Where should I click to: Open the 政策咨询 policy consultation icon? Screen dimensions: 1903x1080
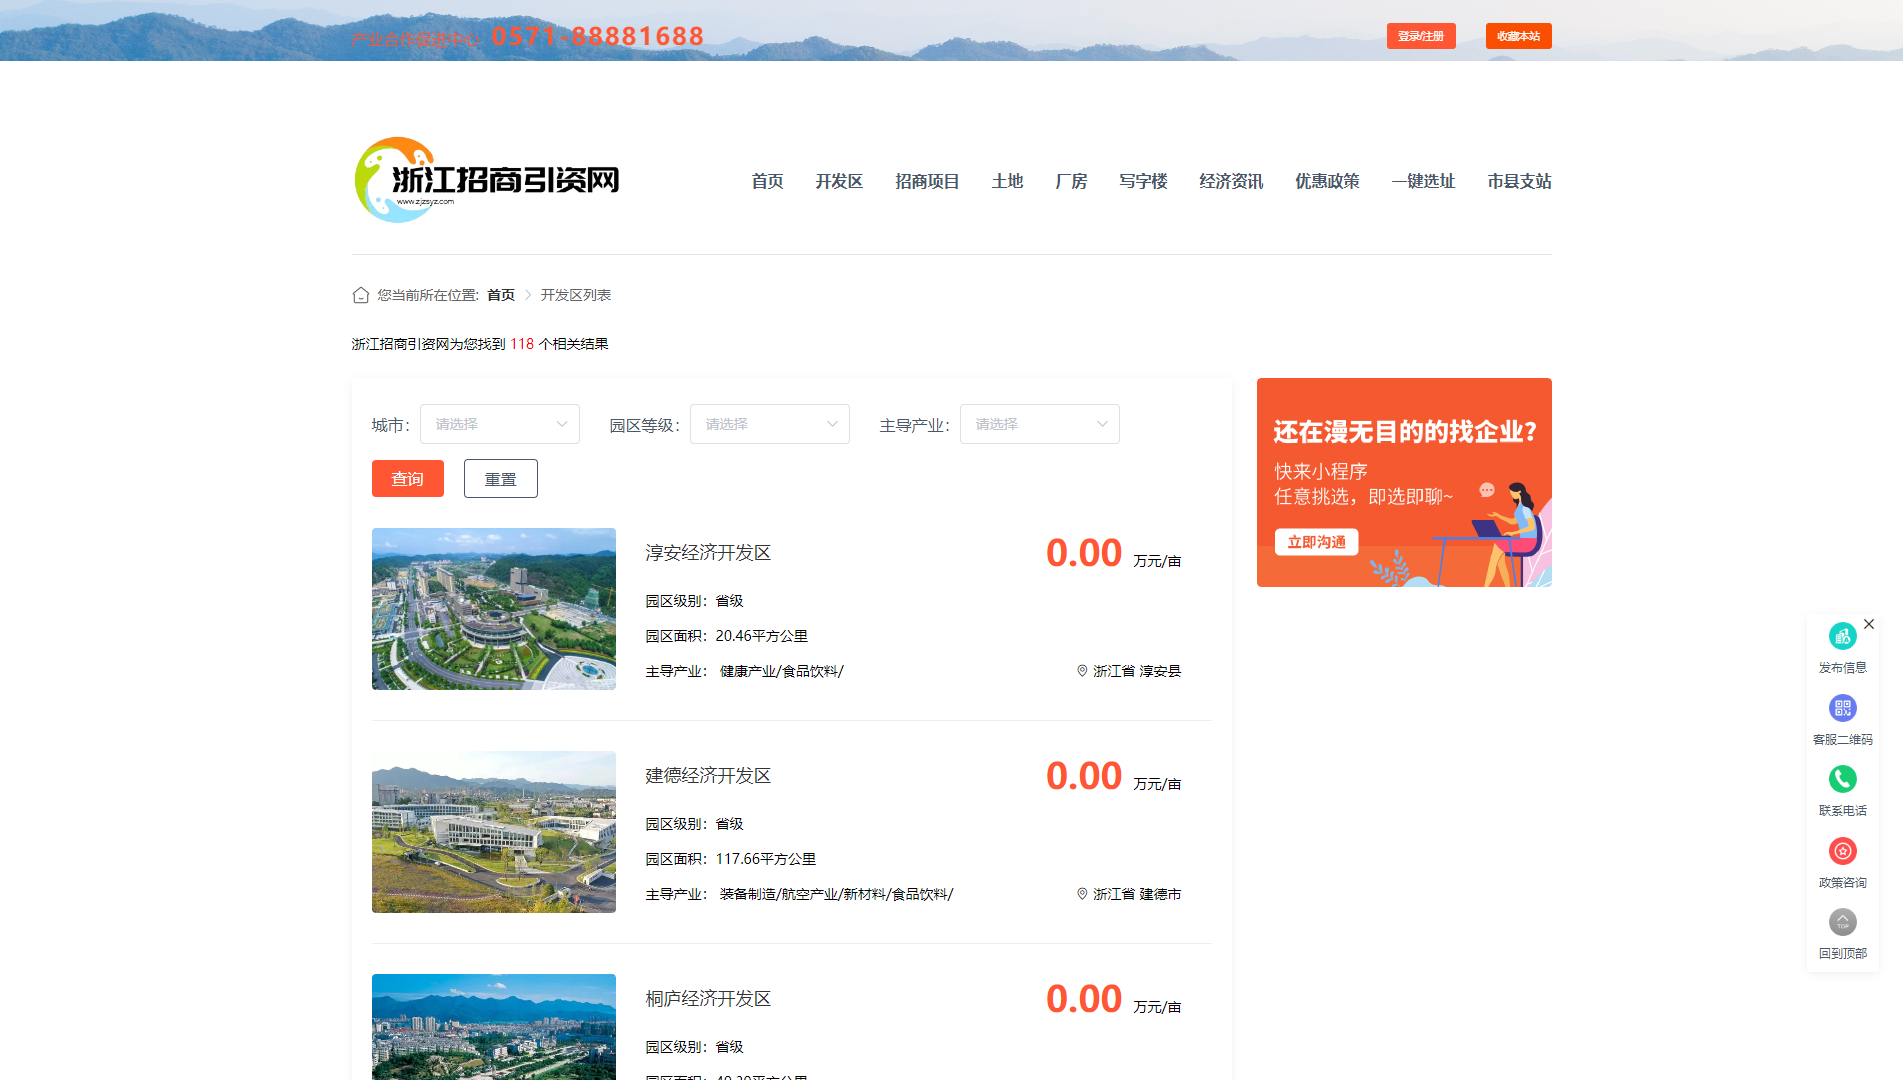click(x=1842, y=851)
